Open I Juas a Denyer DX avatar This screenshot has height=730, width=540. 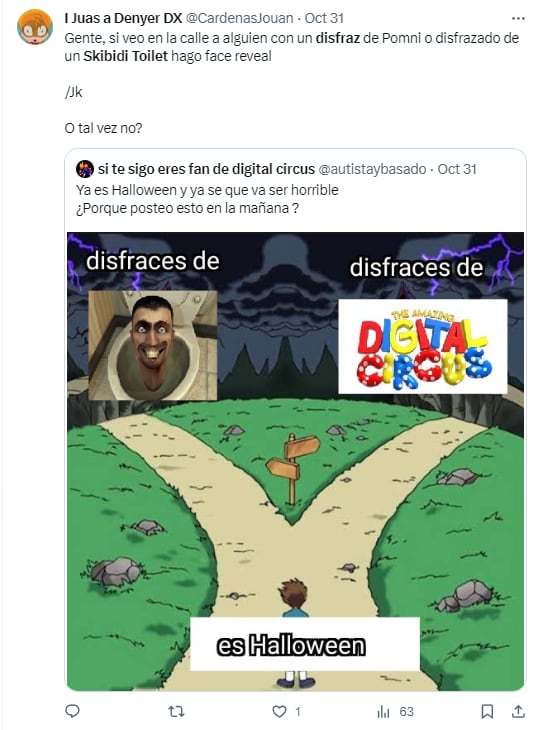pyautogui.click(x=35, y=27)
